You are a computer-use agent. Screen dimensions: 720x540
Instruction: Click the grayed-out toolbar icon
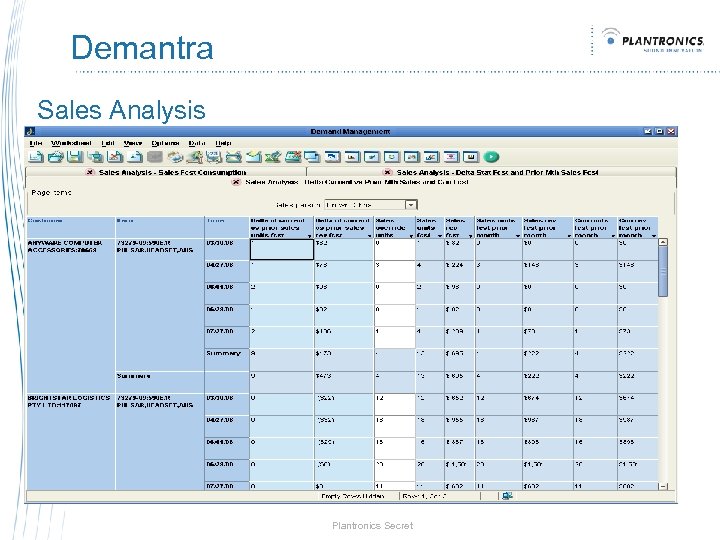tap(155, 157)
